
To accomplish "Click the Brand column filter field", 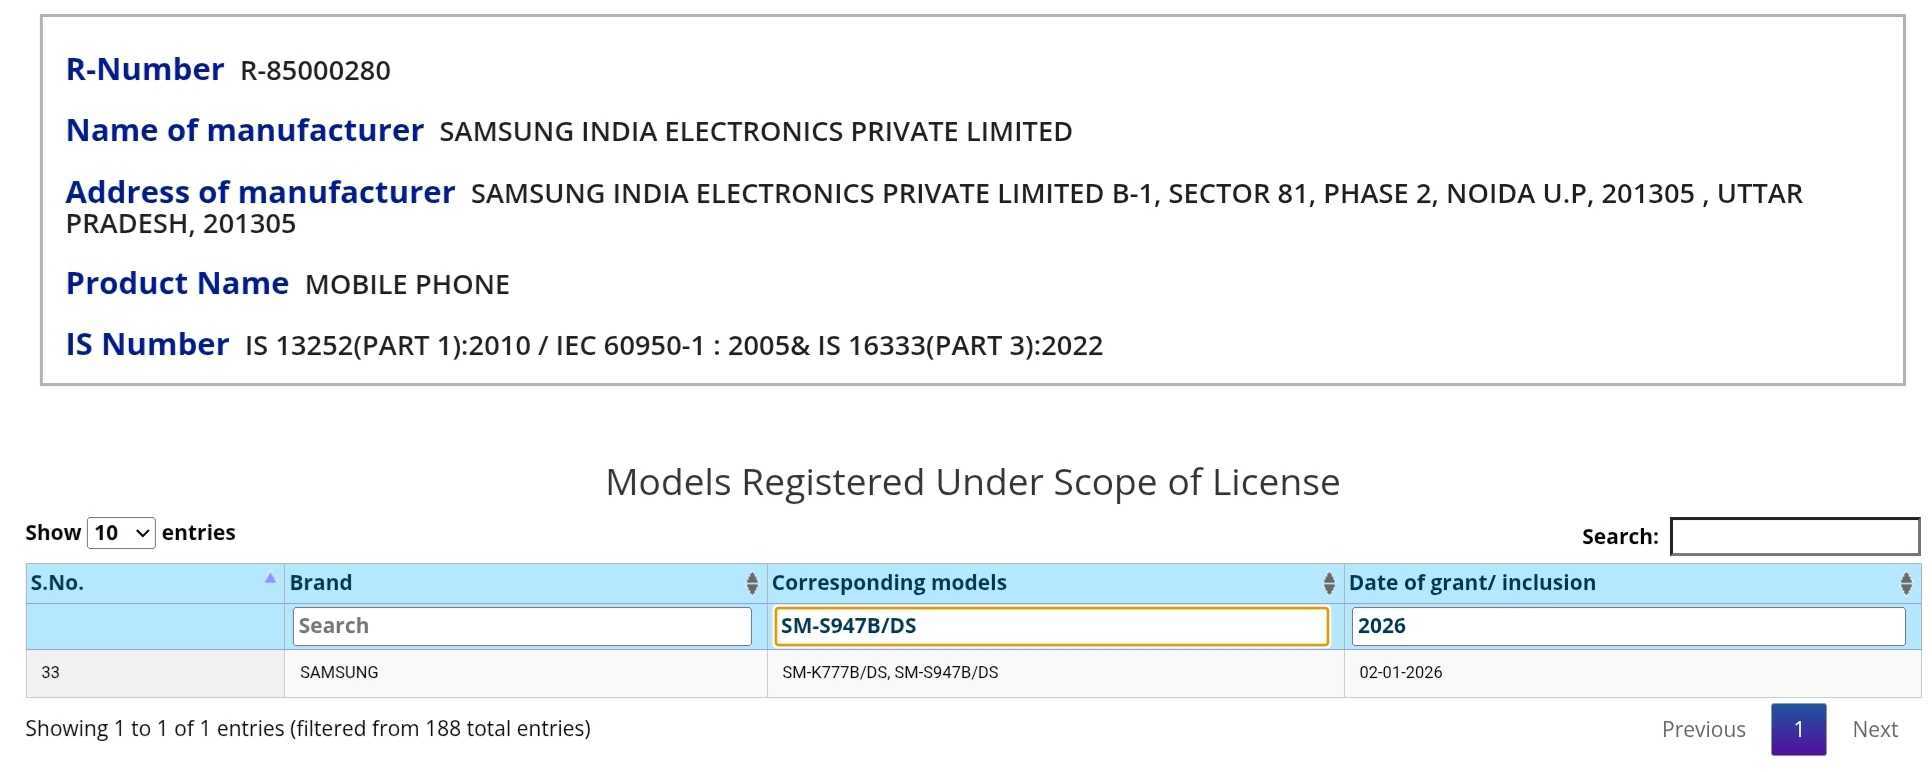I will pyautogui.click(x=521, y=626).
